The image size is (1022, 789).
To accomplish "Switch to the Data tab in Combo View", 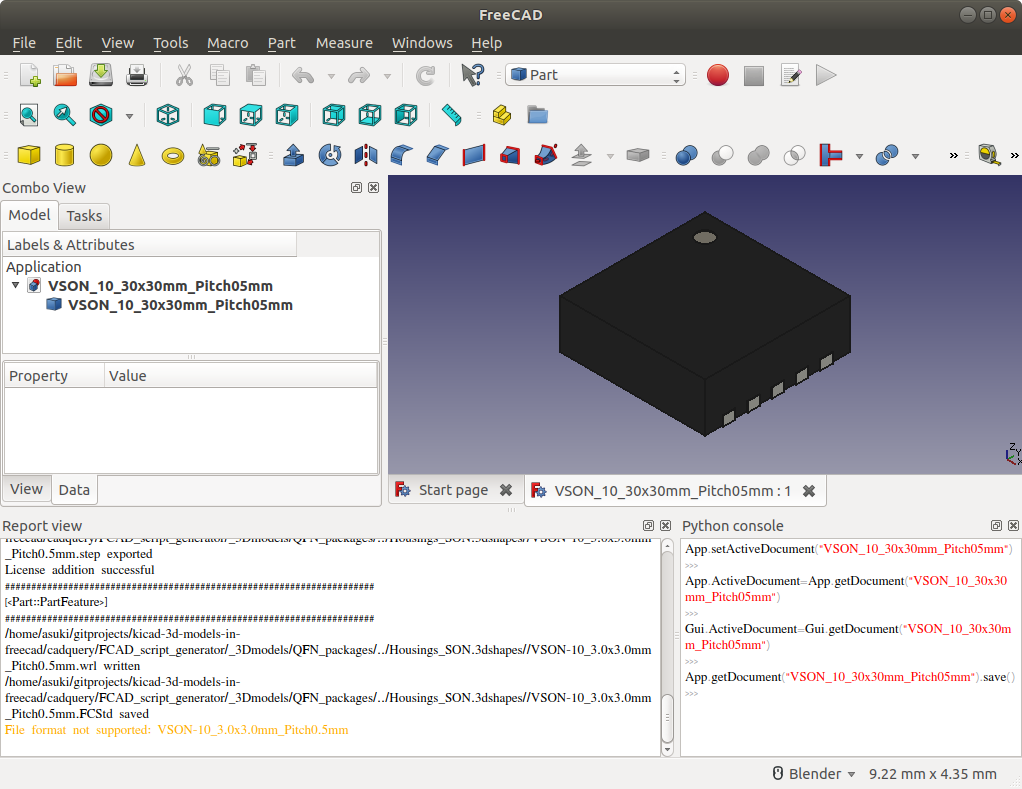I will (74, 489).
